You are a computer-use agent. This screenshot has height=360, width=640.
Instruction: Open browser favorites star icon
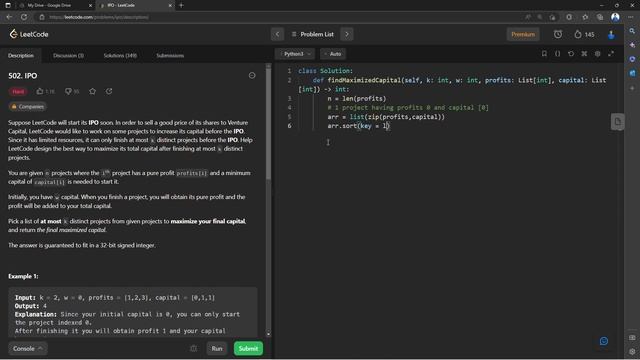tap(585, 17)
